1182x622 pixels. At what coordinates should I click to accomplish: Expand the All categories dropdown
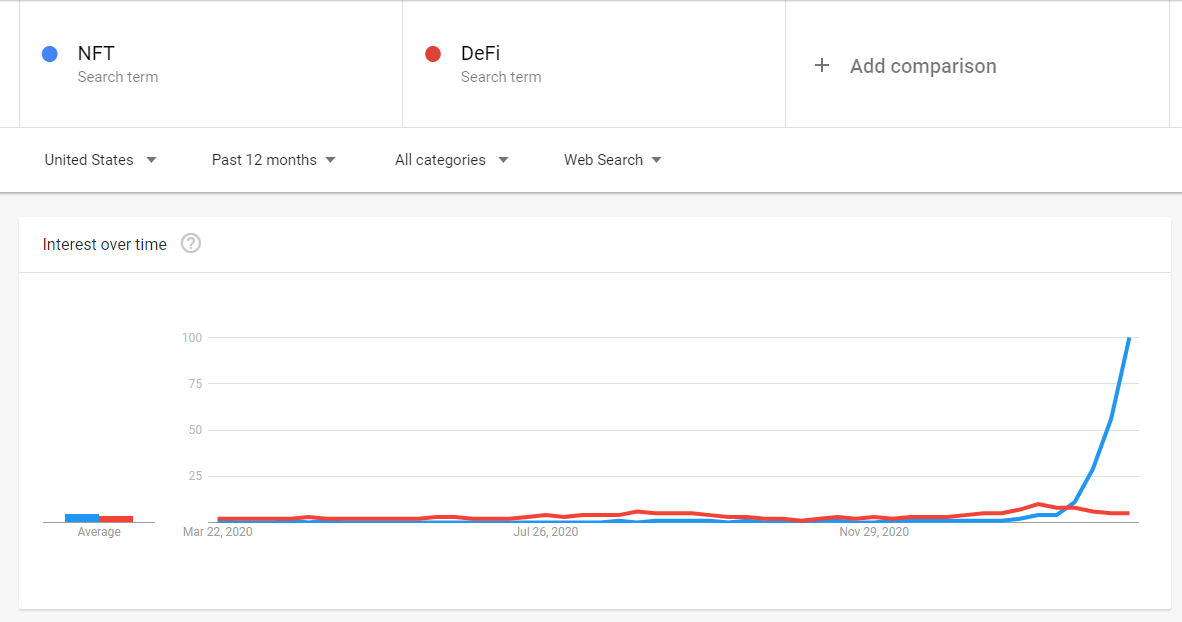[x=452, y=160]
